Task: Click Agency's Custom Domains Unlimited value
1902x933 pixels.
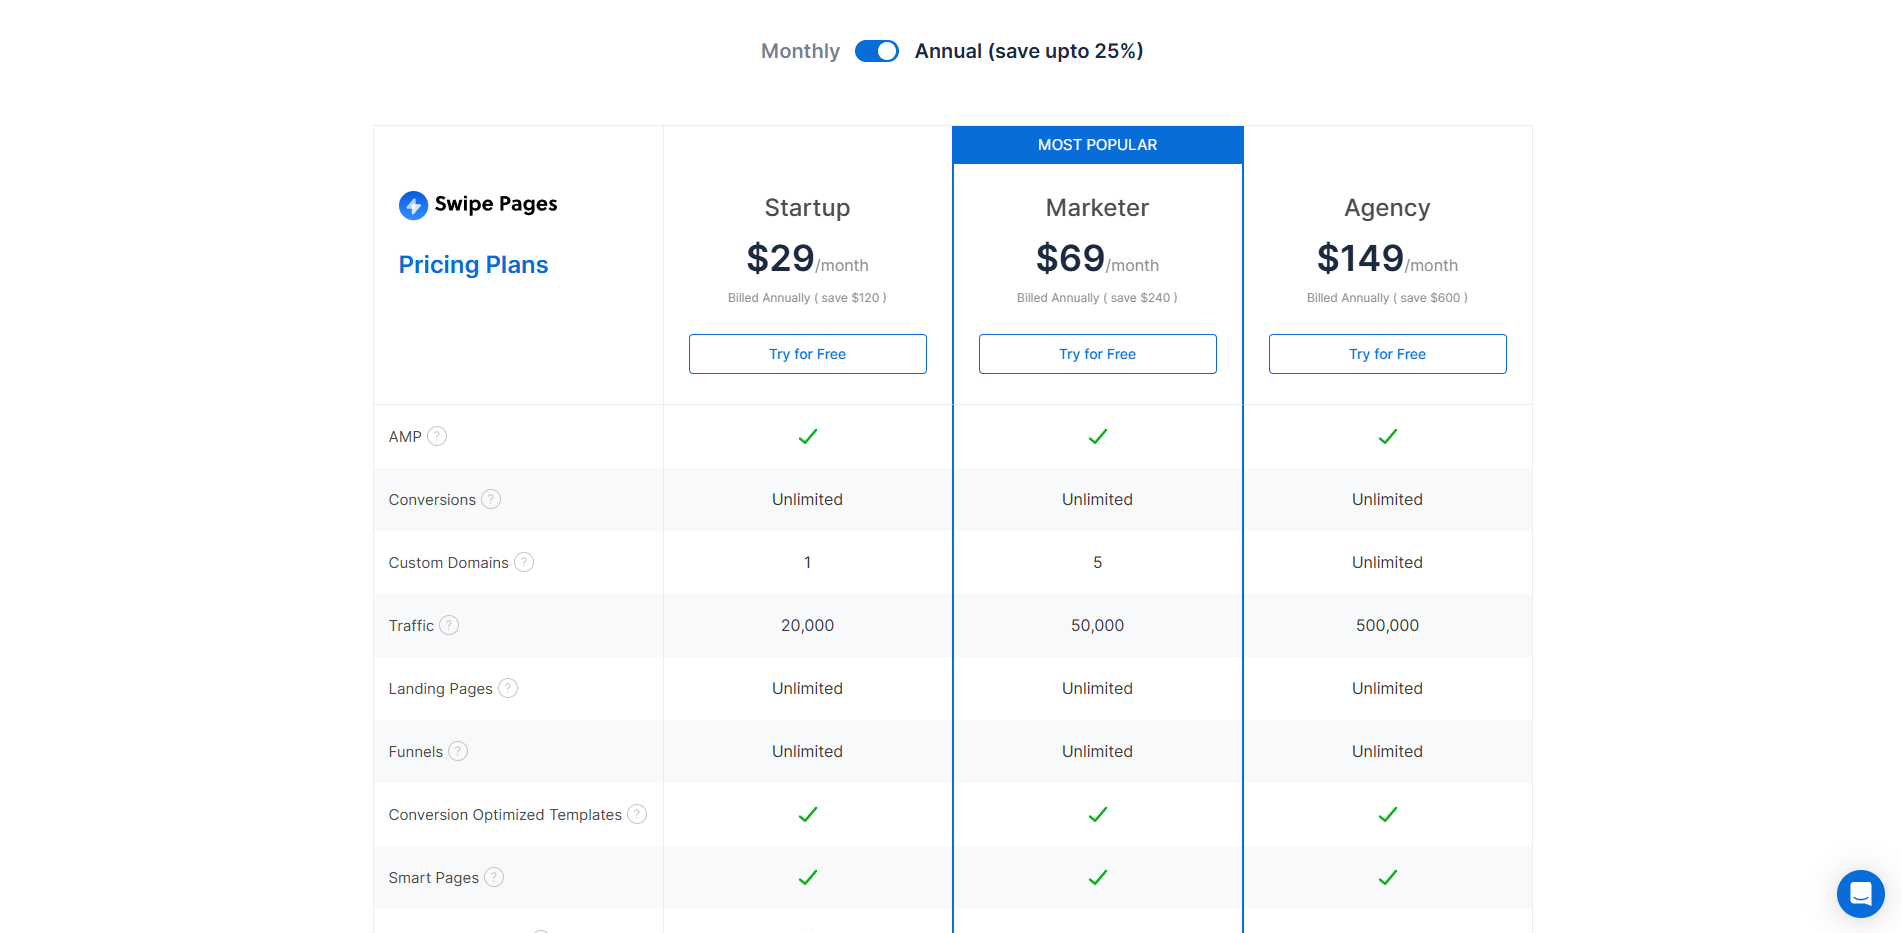Action: 1387,563
